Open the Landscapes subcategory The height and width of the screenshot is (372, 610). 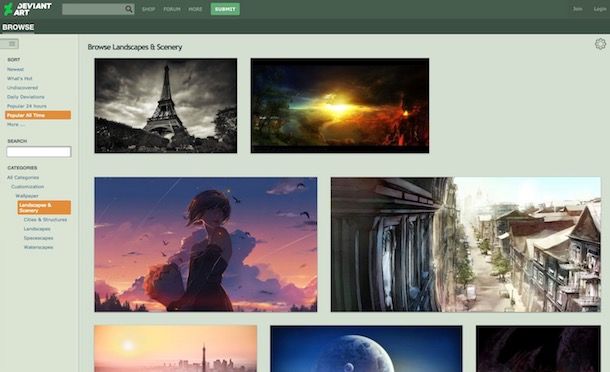pyautogui.click(x=37, y=229)
